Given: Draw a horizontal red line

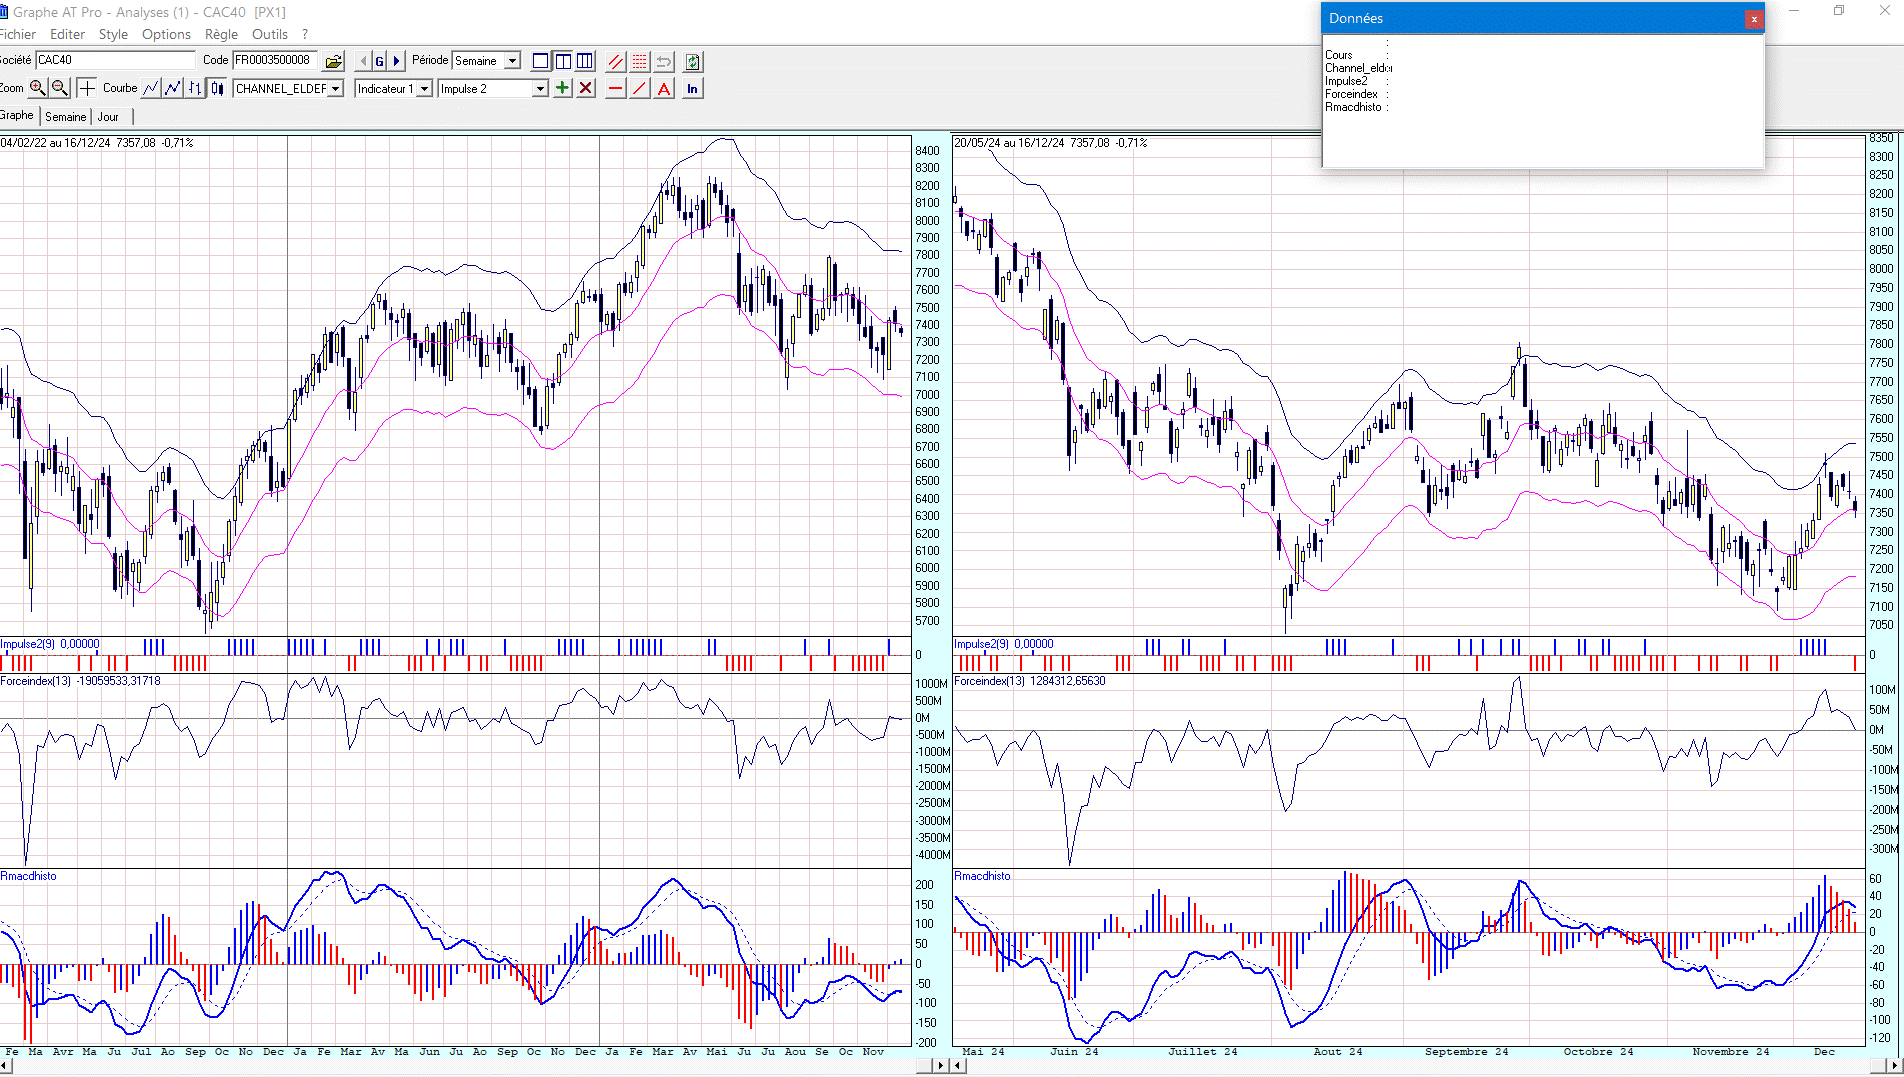Looking at the screenshot, I should click(x=616, y=88).
